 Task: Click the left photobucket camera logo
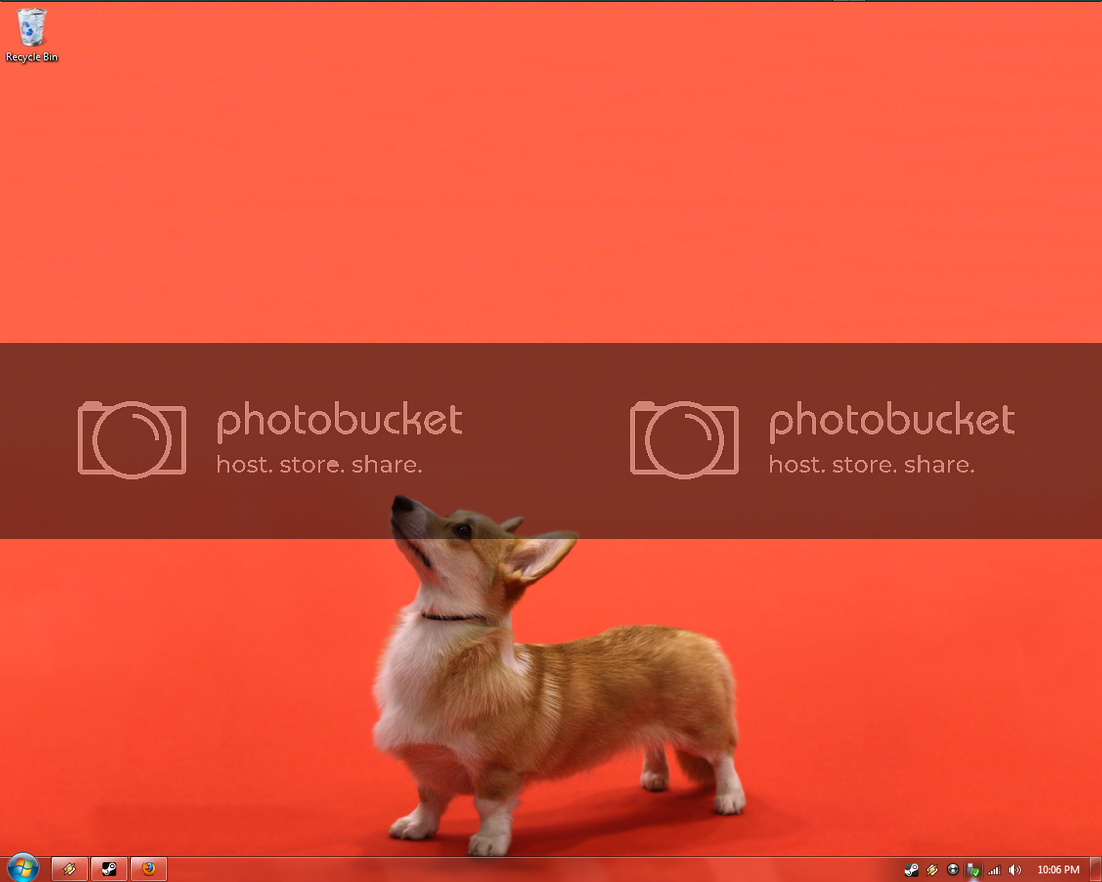[x=132, y=439]
